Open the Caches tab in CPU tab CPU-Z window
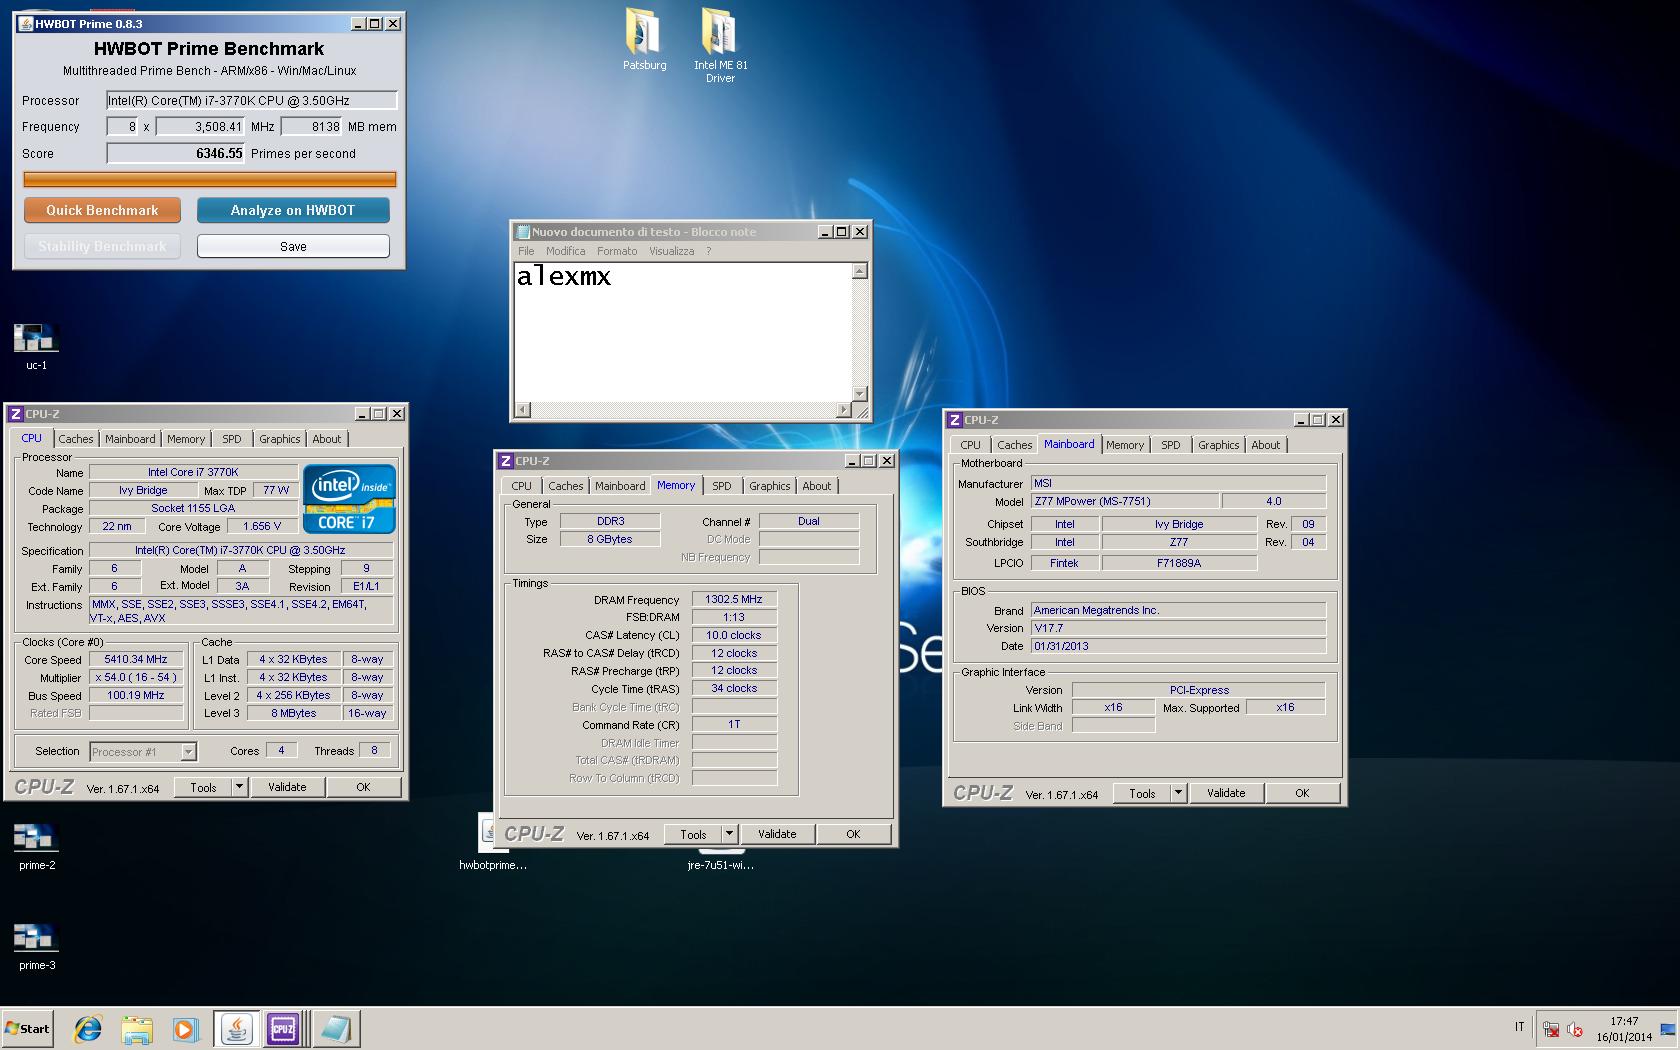Image resolution: width=1680 pixels, height=1050 pixels. coord(75,439)
